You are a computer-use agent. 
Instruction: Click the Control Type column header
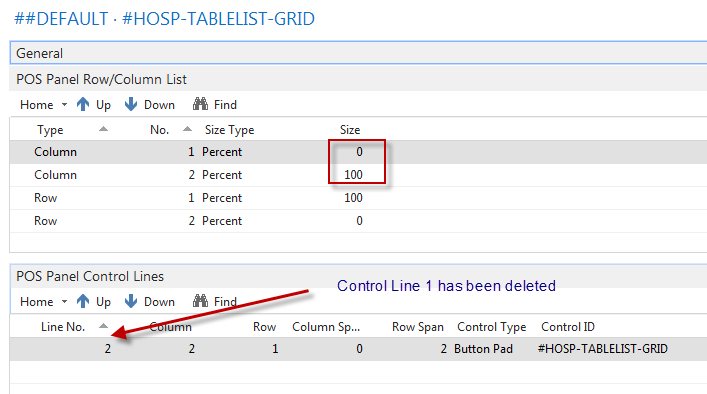pos(491,327)
